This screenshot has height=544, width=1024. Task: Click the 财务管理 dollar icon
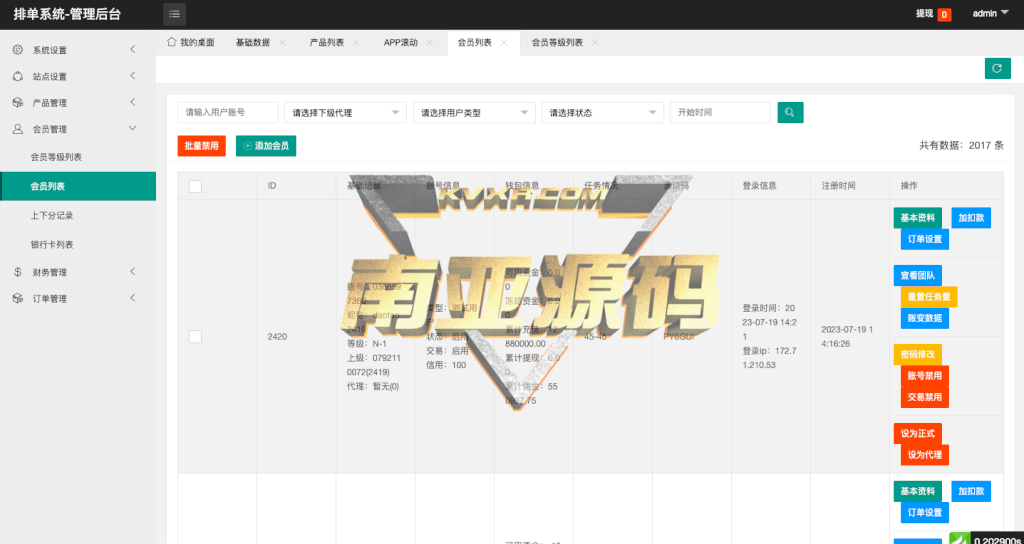pyautogui.click(x=18, y=272)
